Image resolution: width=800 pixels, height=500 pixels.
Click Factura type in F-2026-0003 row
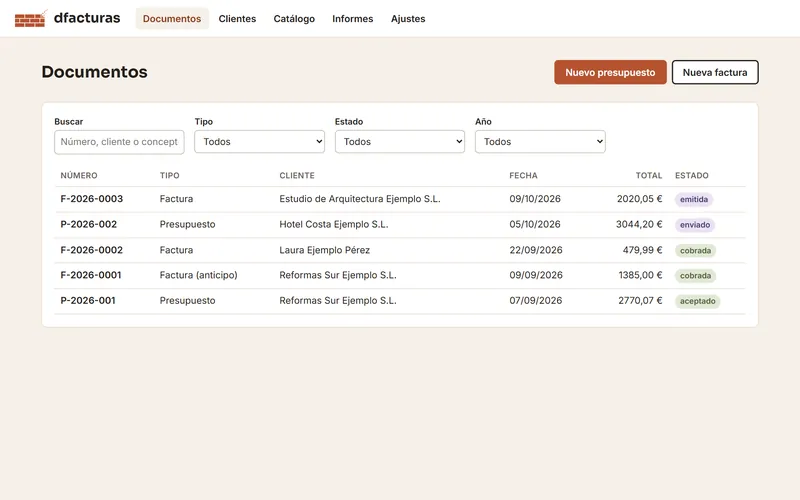176,199
